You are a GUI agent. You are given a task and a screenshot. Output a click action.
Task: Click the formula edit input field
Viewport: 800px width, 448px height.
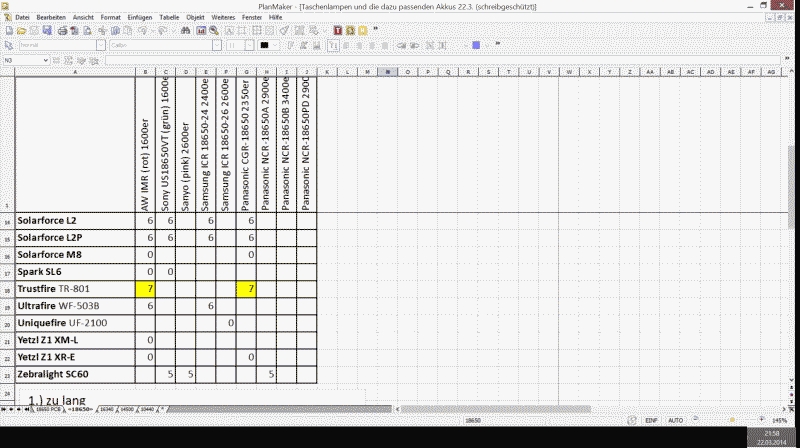pos(443,60)
